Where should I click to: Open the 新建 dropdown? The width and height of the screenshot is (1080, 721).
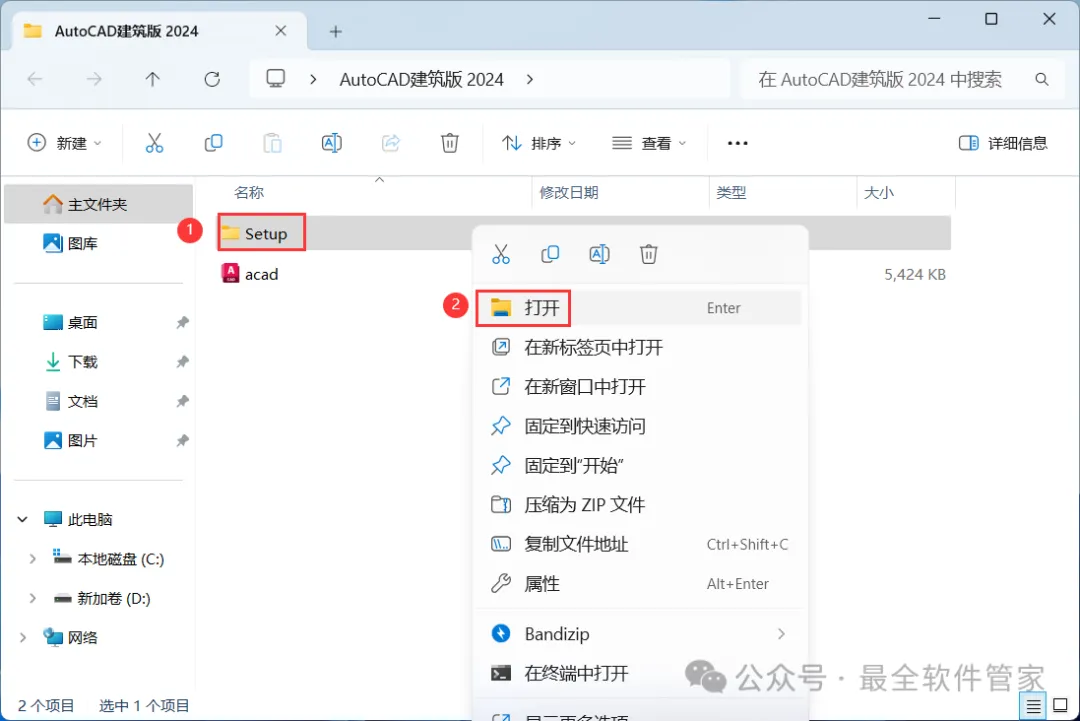64,143
